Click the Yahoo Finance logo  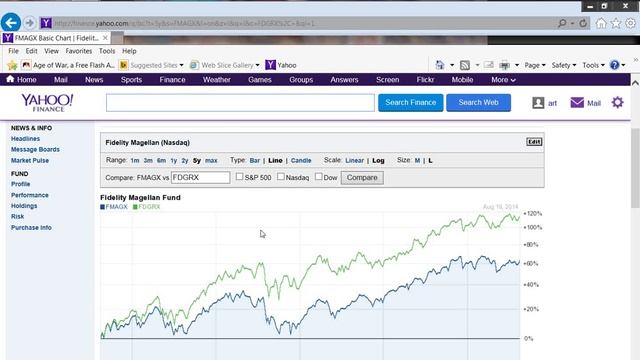pos(47,102)
